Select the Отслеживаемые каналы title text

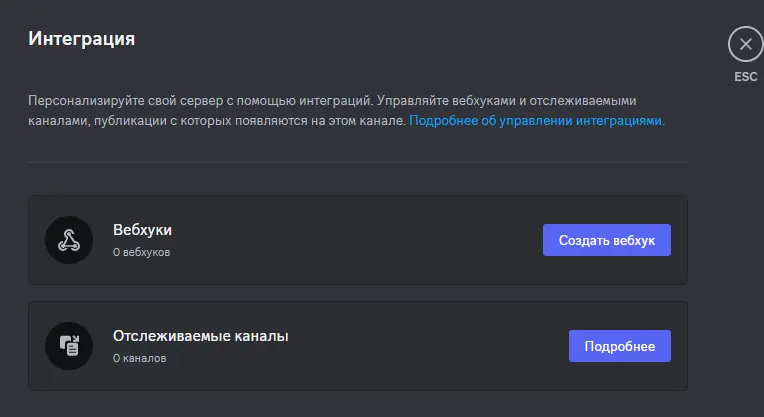pyautogui.click(x=201, y=336)
